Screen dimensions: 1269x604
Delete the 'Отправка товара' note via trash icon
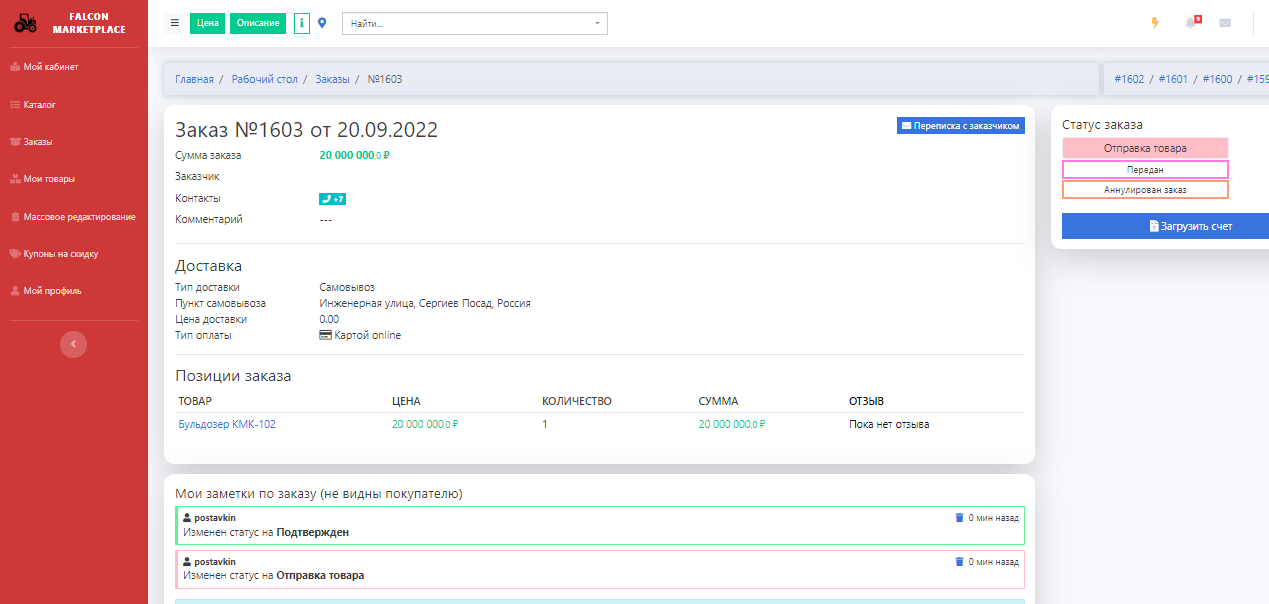[x=959, y=562]
